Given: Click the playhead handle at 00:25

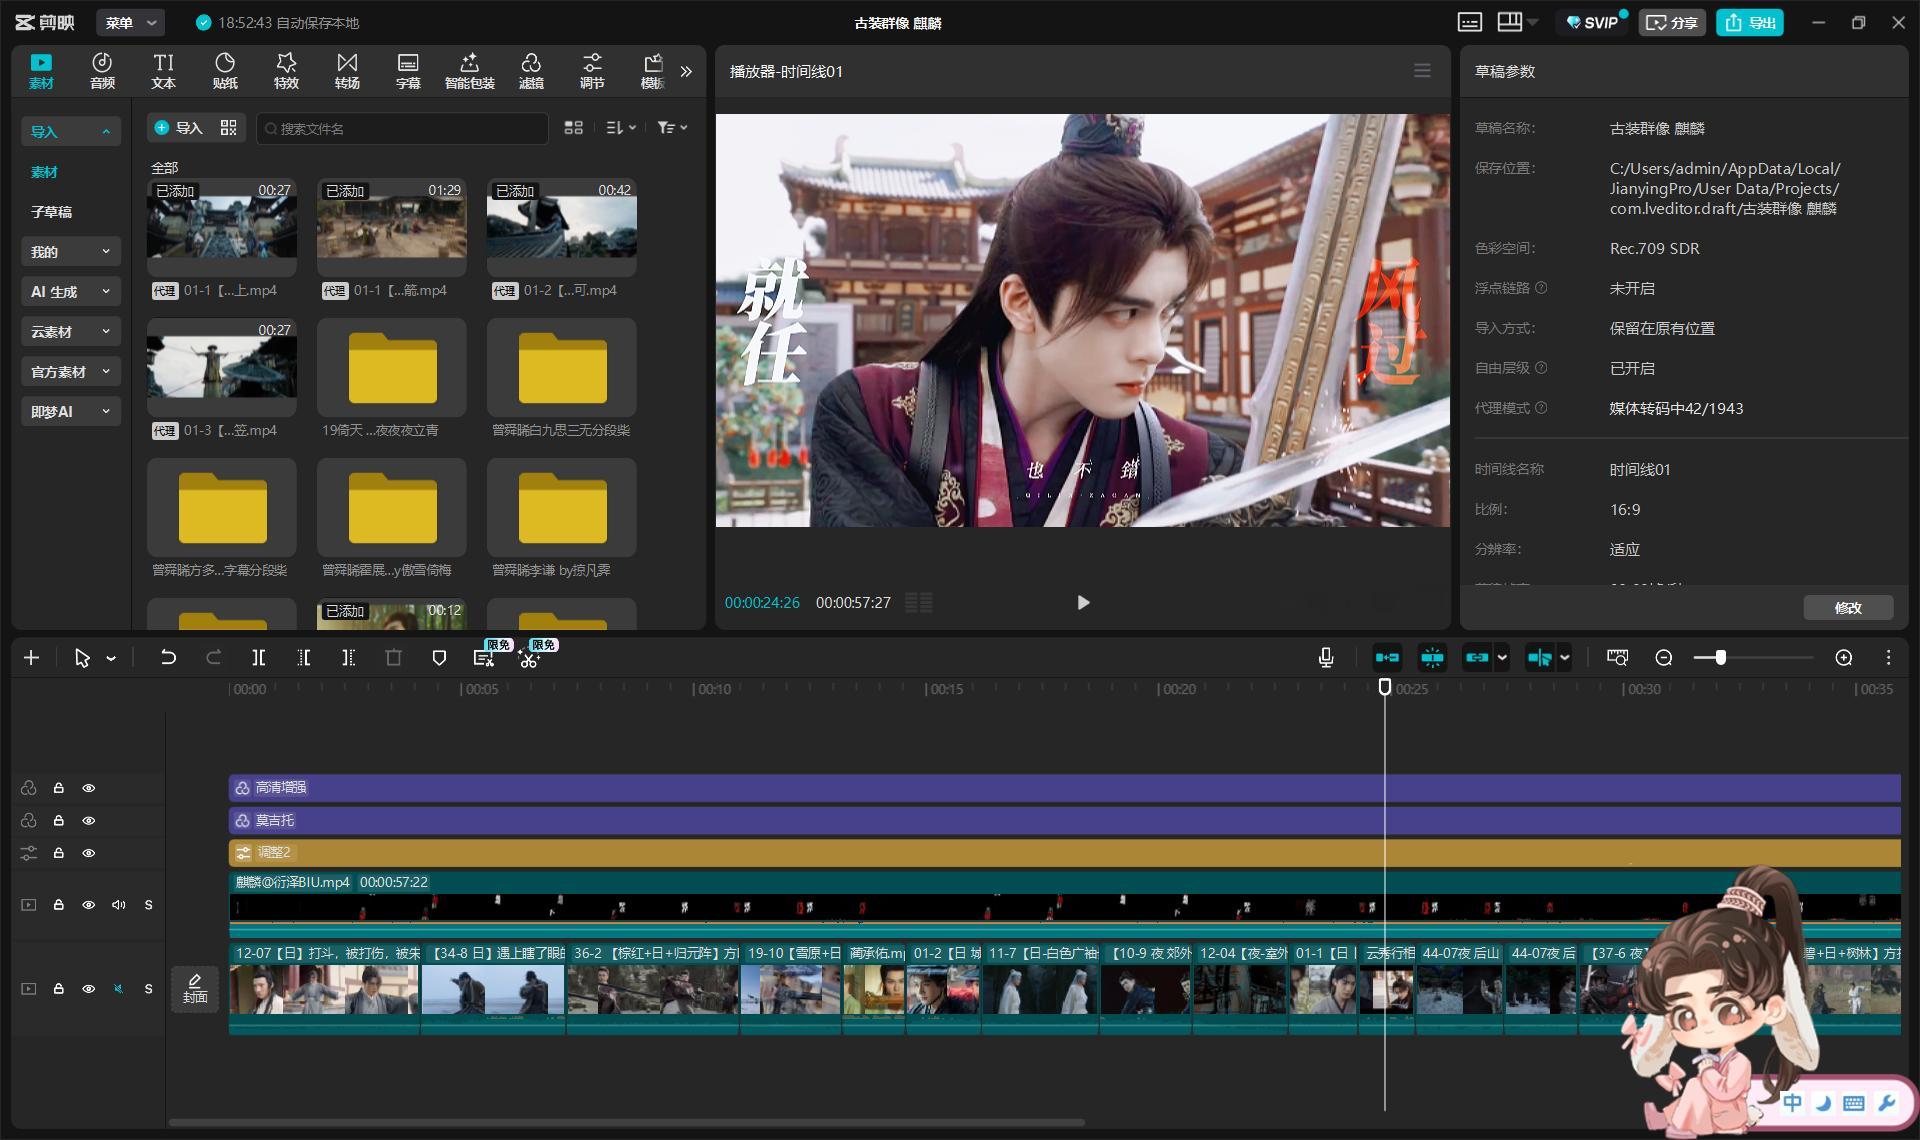Looking at the screenshot, I should [1385, 687].
